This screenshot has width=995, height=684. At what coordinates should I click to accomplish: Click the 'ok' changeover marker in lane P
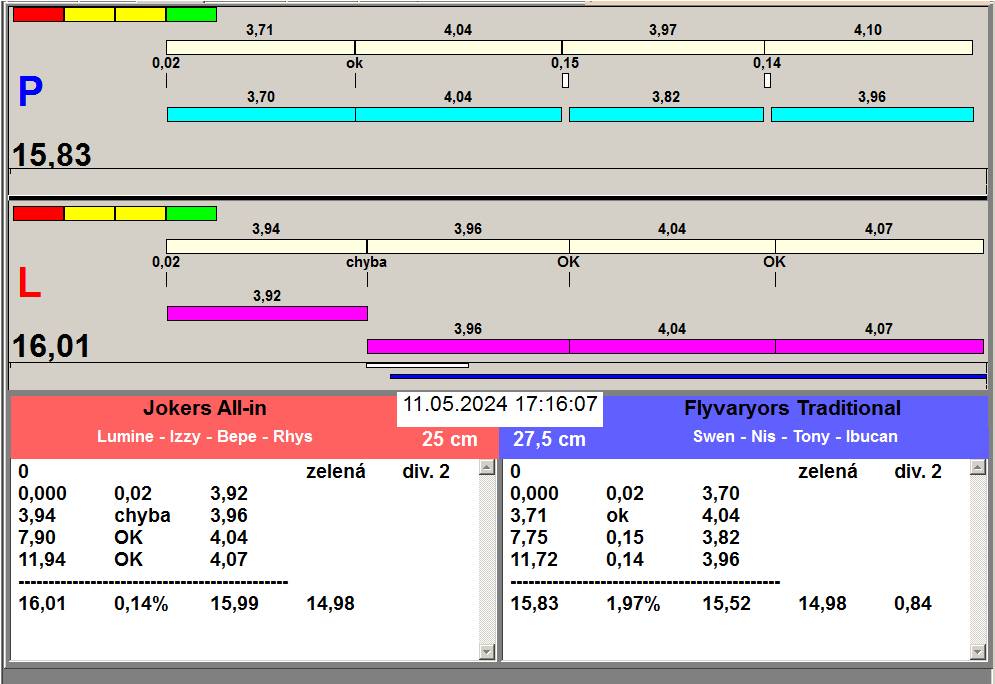(x=355, y=81)
